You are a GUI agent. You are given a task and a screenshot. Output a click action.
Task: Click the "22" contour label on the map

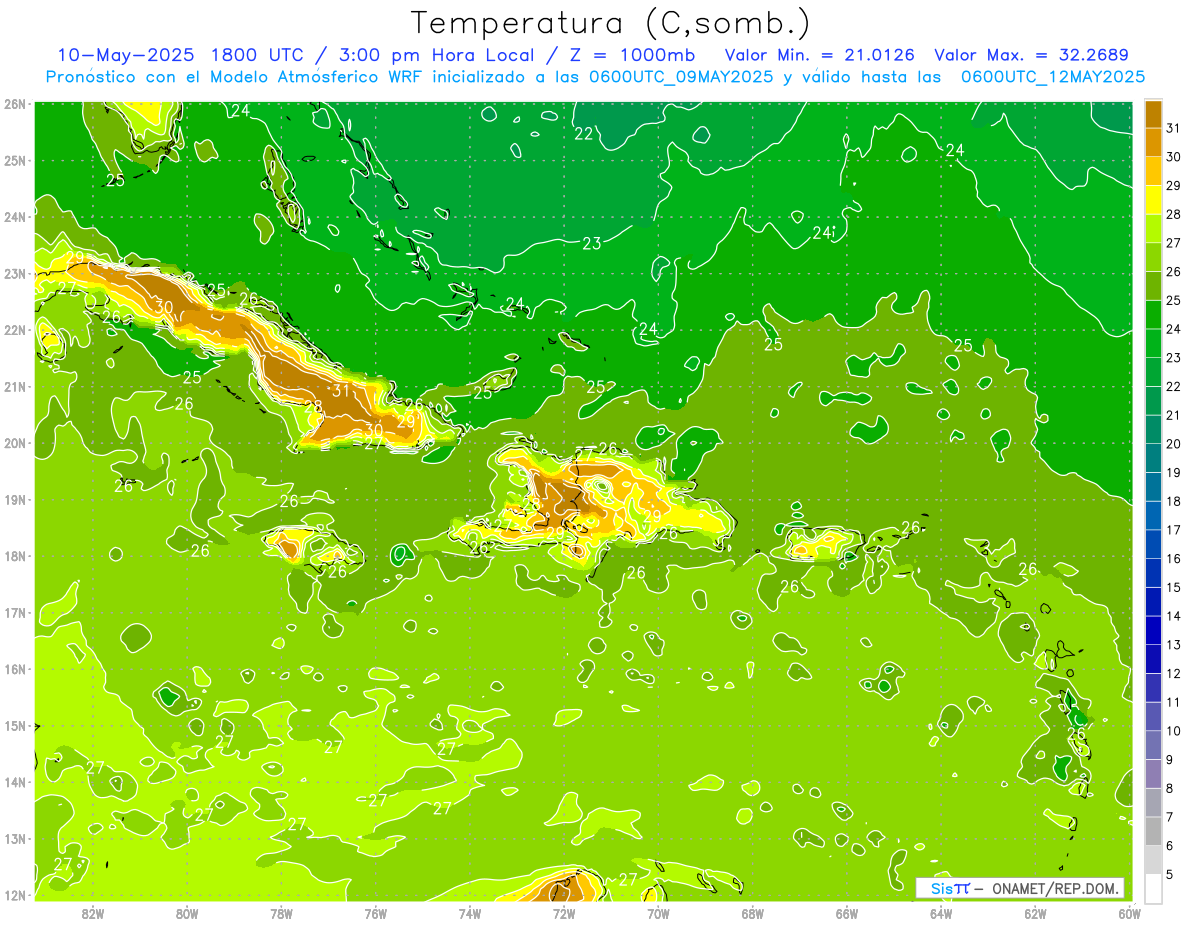[x=584, y=134]
